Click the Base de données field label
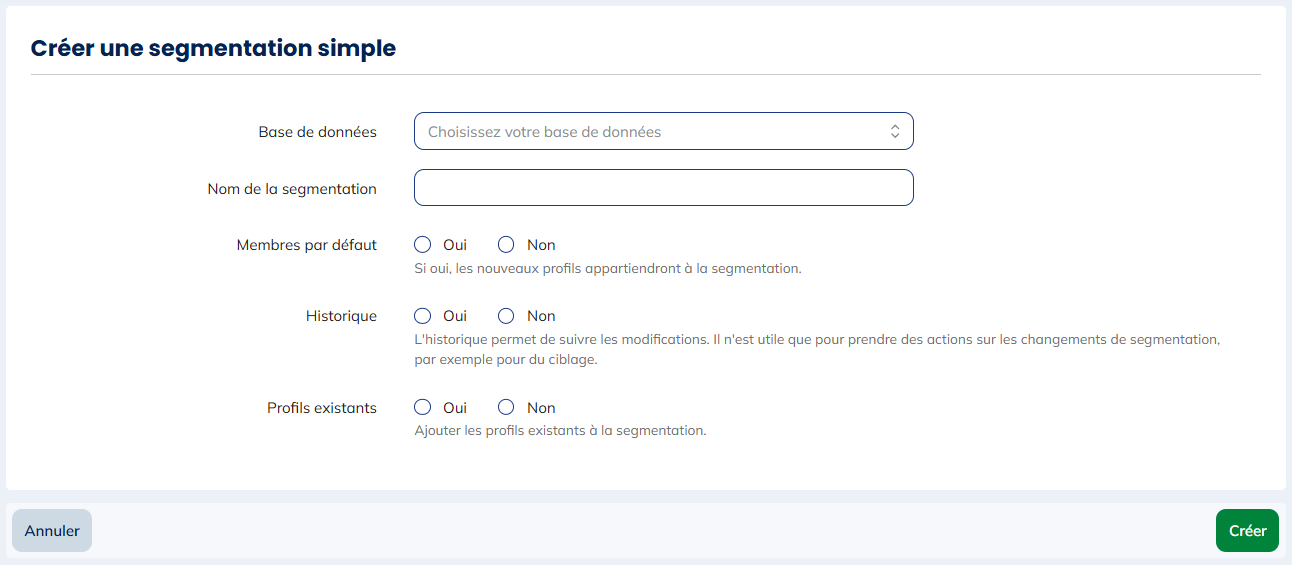 (317, 132)
